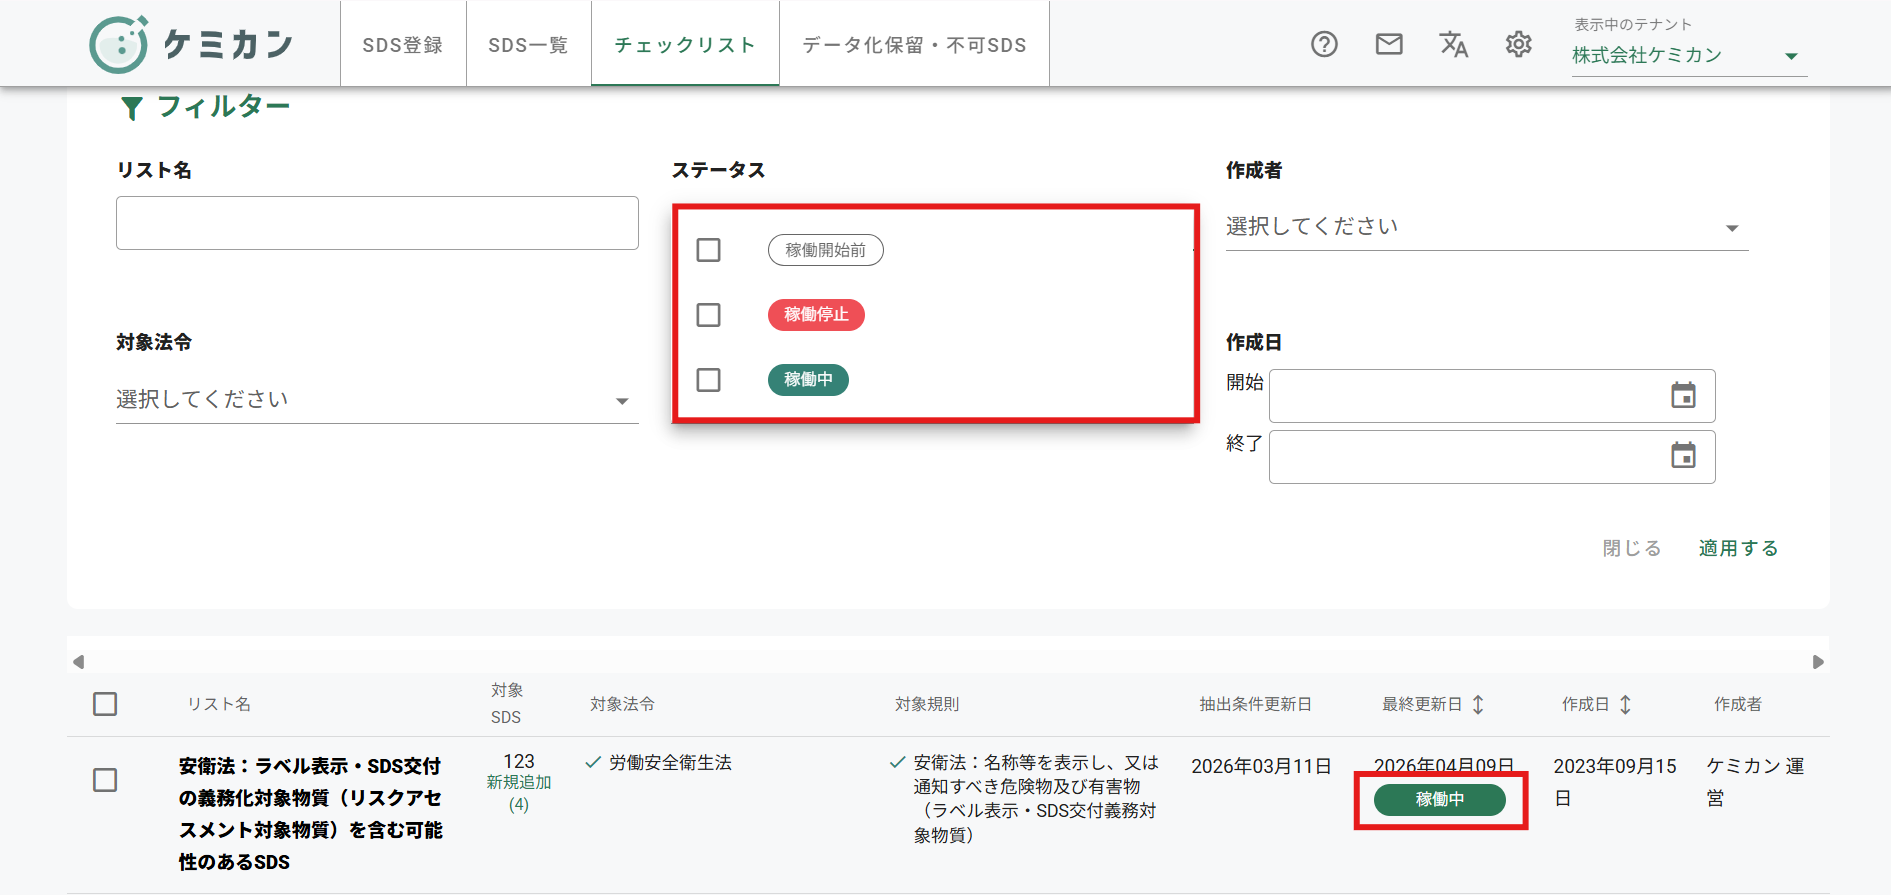Open calendar picker for 終了 date
Viewport: 1891px width, 895px height.
(x=1683, y=457)
